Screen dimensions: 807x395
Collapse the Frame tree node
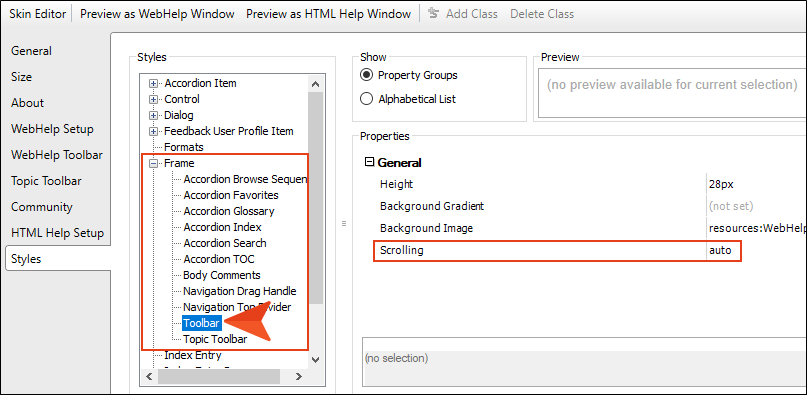[153, 163]
